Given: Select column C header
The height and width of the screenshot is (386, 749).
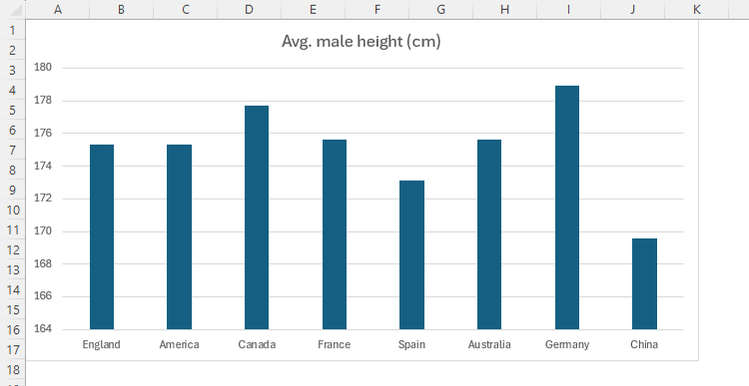Looking at the screenshot, I should click(x=185, y=10).
